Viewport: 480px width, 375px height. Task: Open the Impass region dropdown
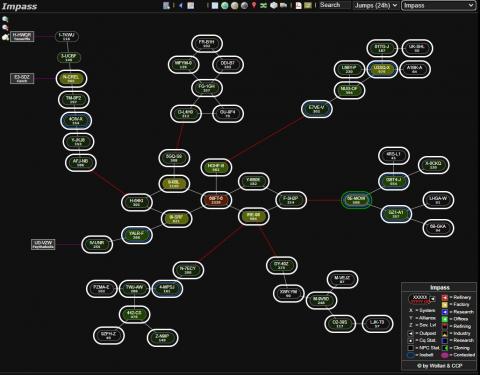439,5
